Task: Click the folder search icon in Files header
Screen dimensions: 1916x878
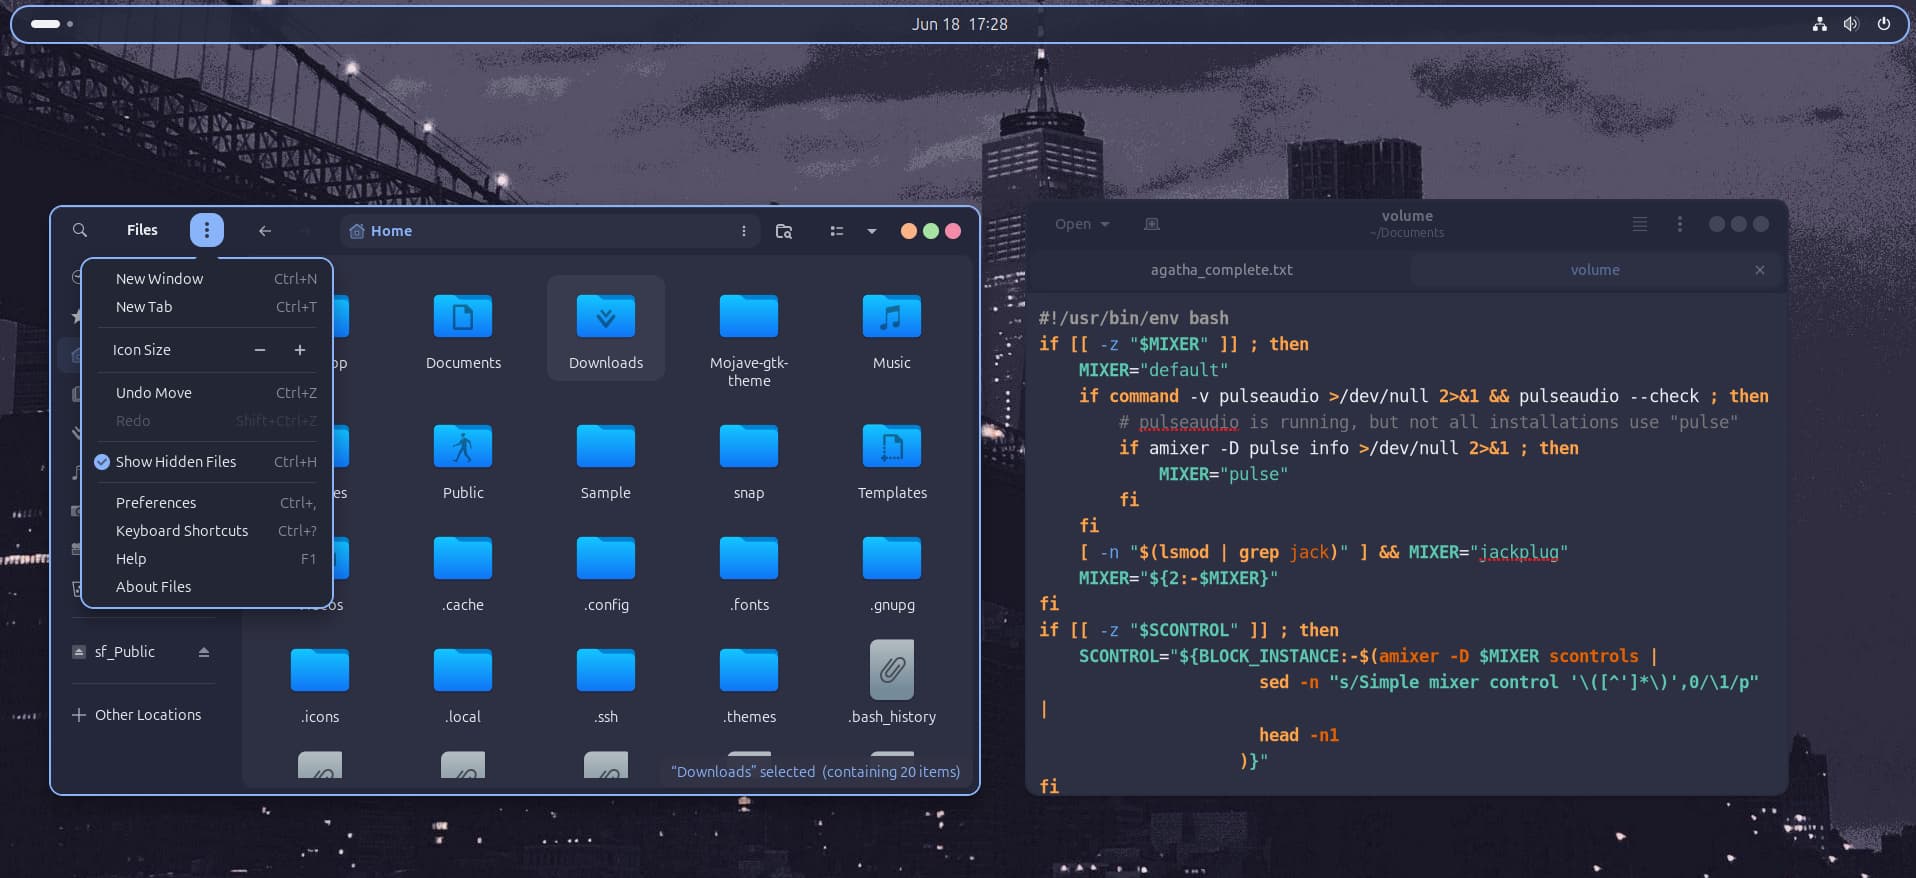Action: click(x=784, y=231)
